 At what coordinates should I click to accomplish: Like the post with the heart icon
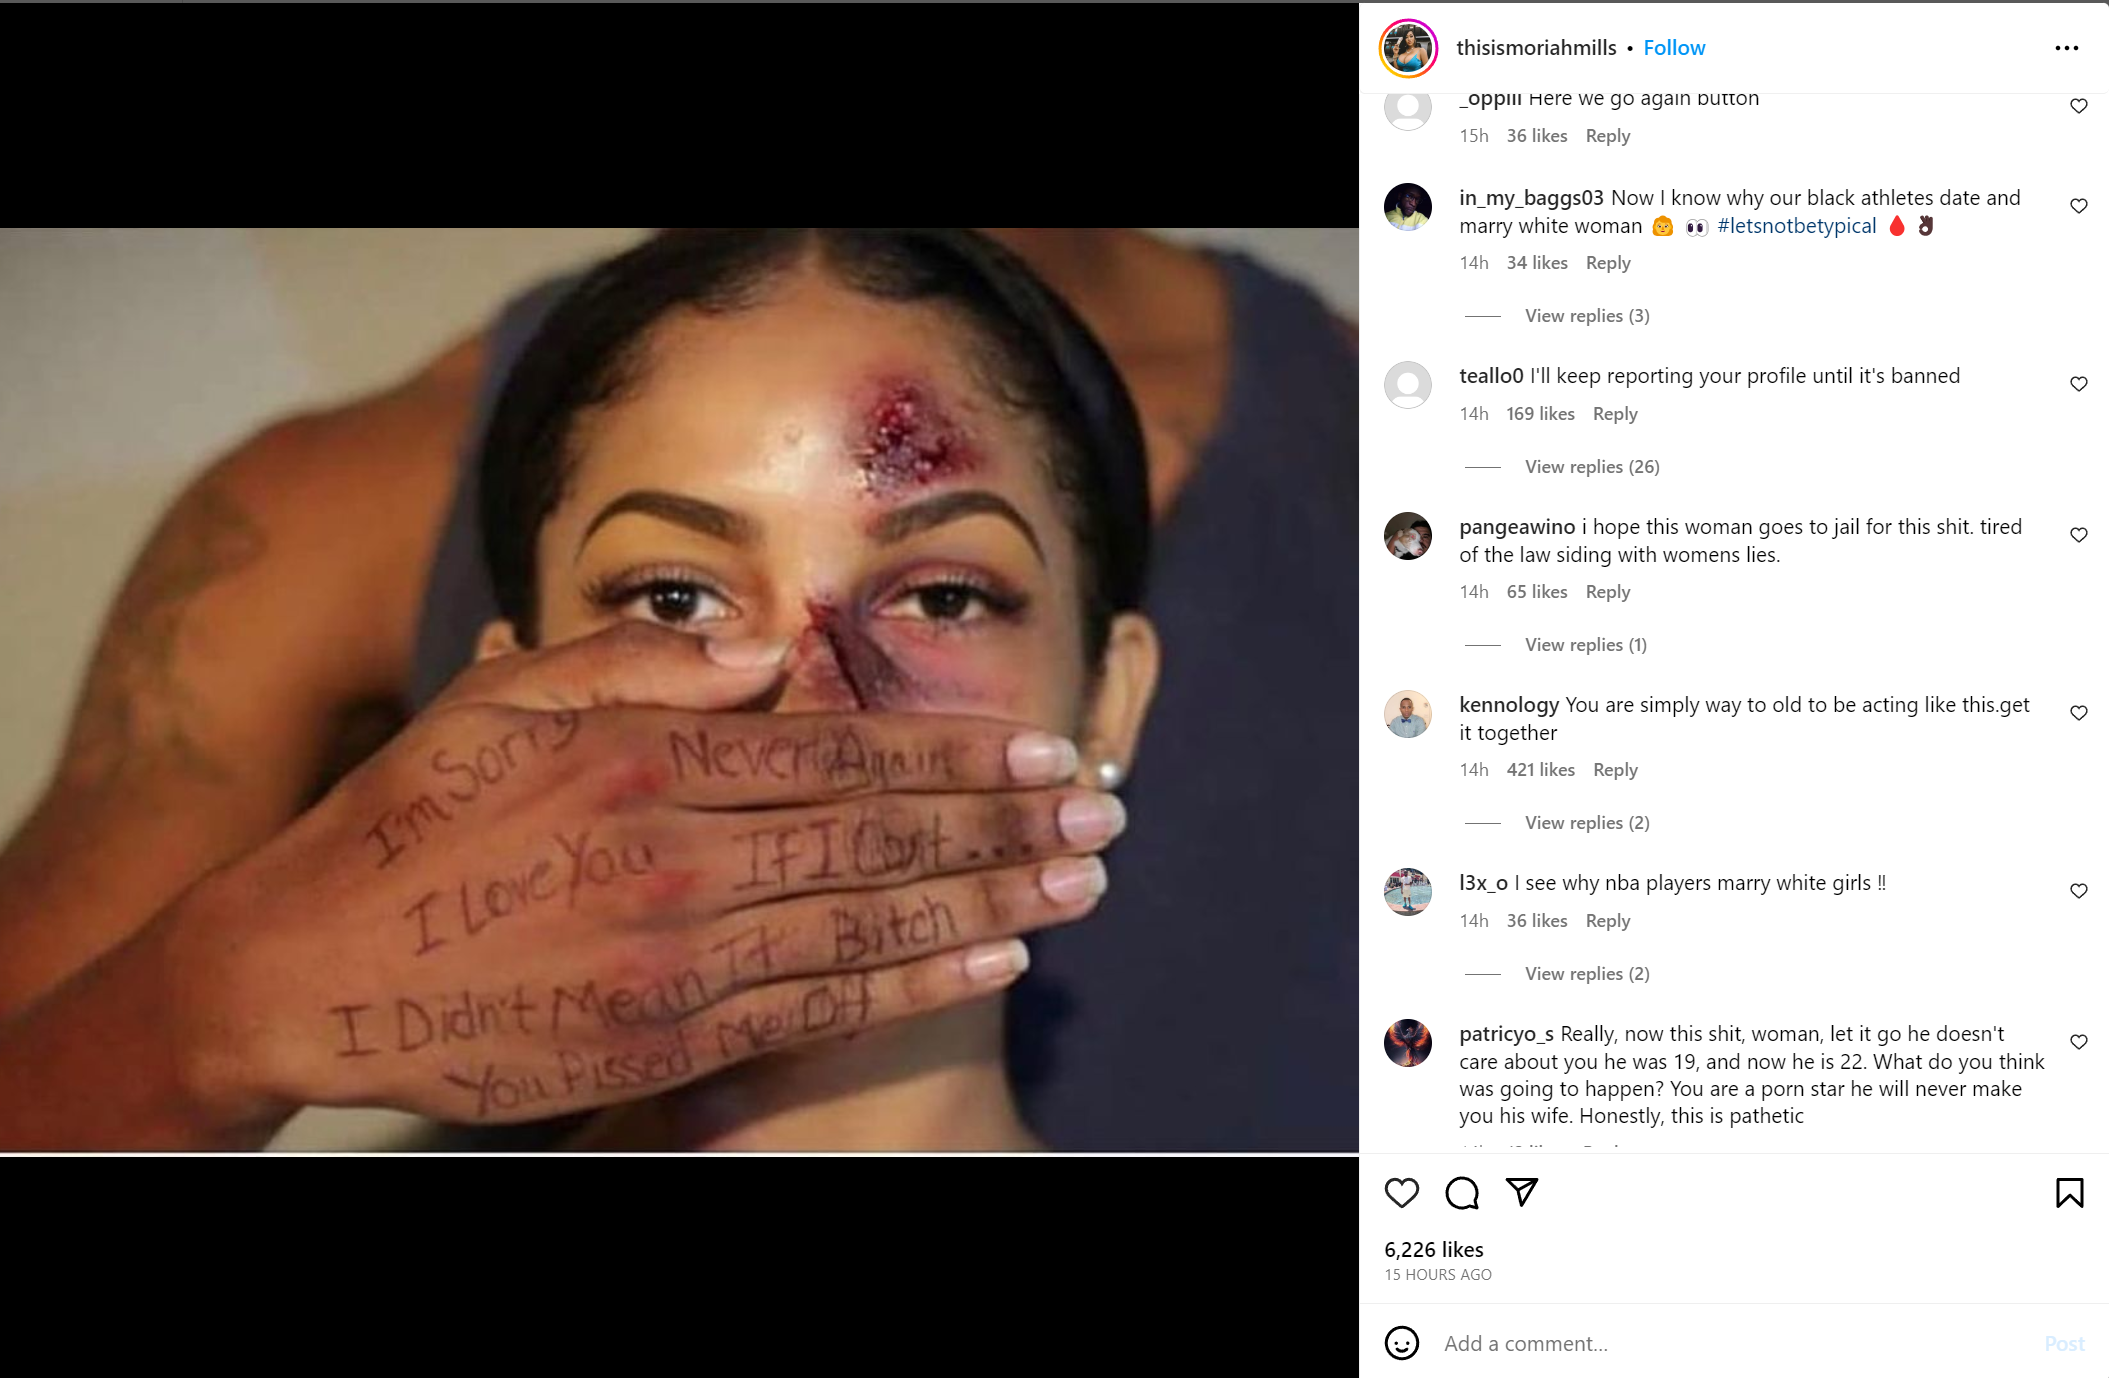(x=1401, y=1192)
